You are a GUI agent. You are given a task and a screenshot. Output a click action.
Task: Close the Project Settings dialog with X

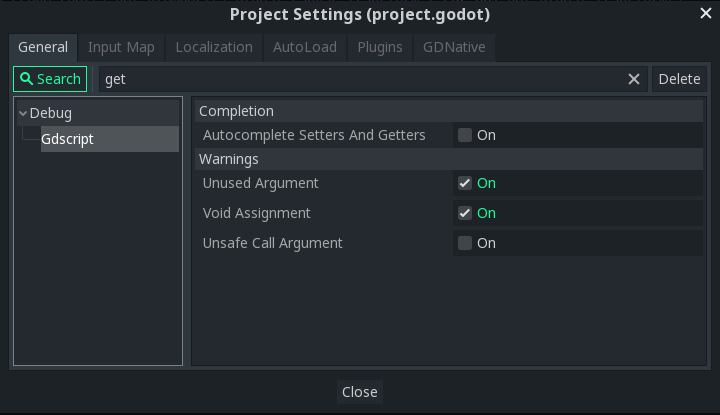pyautogui.click(x=705, y=14)
